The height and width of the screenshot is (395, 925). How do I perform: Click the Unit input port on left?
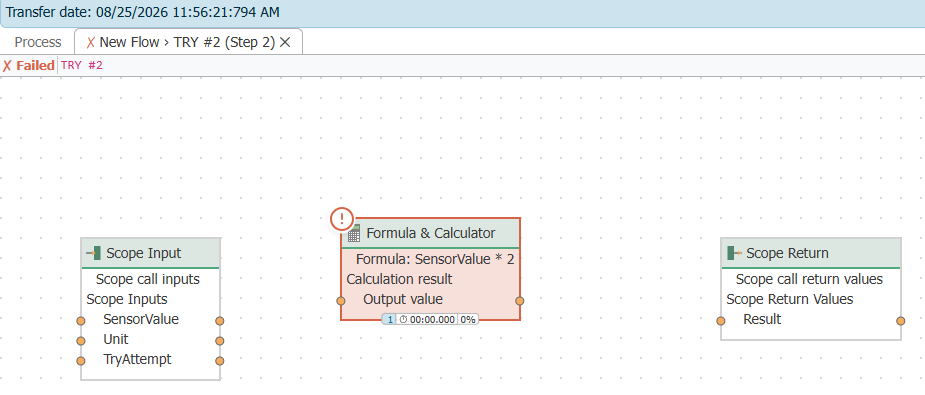(81, 341)
